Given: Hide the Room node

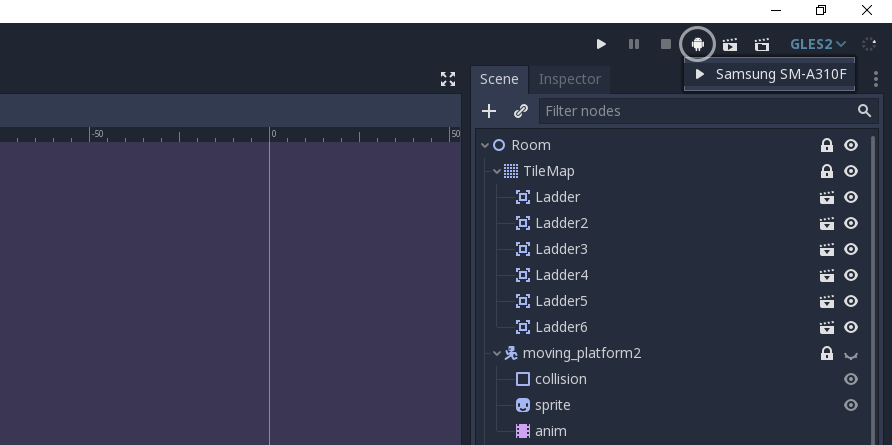Looking at the screenshot, I should click(851, 145).
